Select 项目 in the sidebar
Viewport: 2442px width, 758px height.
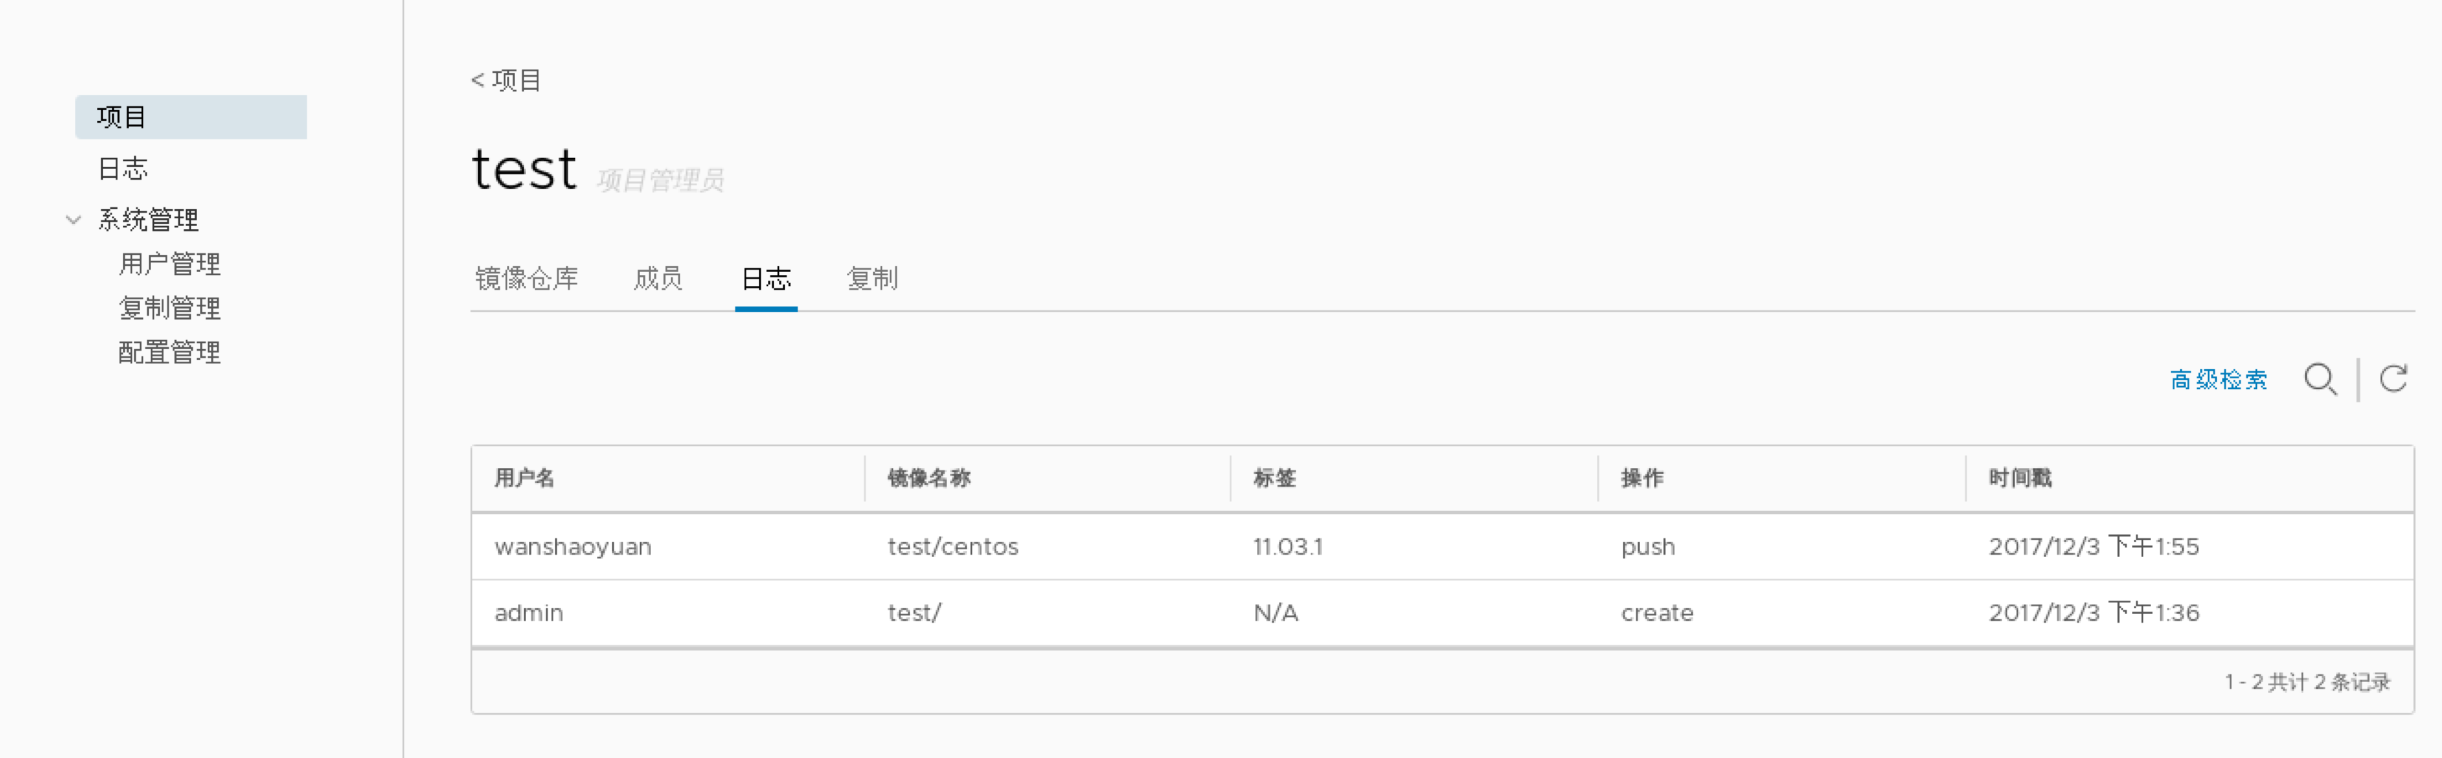pyautogui.click(x=122, y=117)
